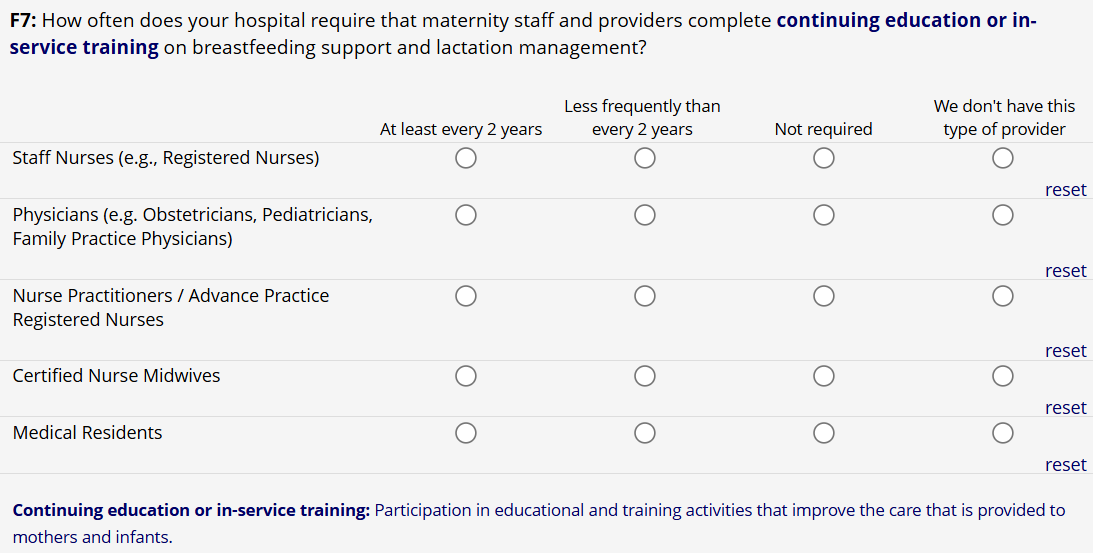Select 'At least every 2 years' for Medical Residents
The height and width of the screenshot is (553, 1093).
(x=465, y=433)
